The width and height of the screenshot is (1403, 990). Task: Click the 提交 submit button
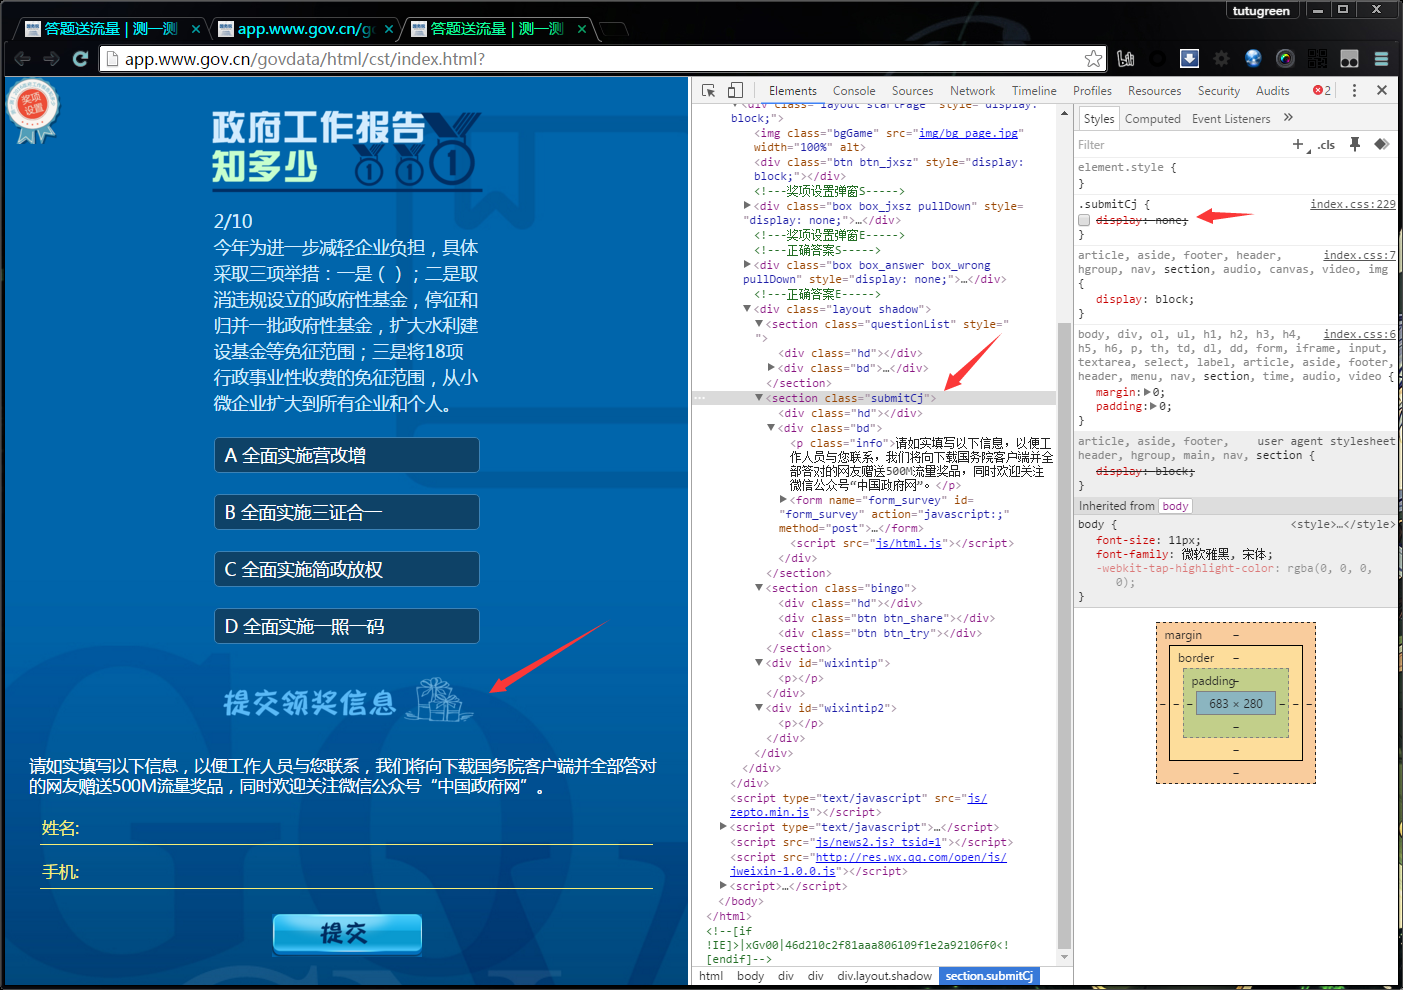click(347, 933)
